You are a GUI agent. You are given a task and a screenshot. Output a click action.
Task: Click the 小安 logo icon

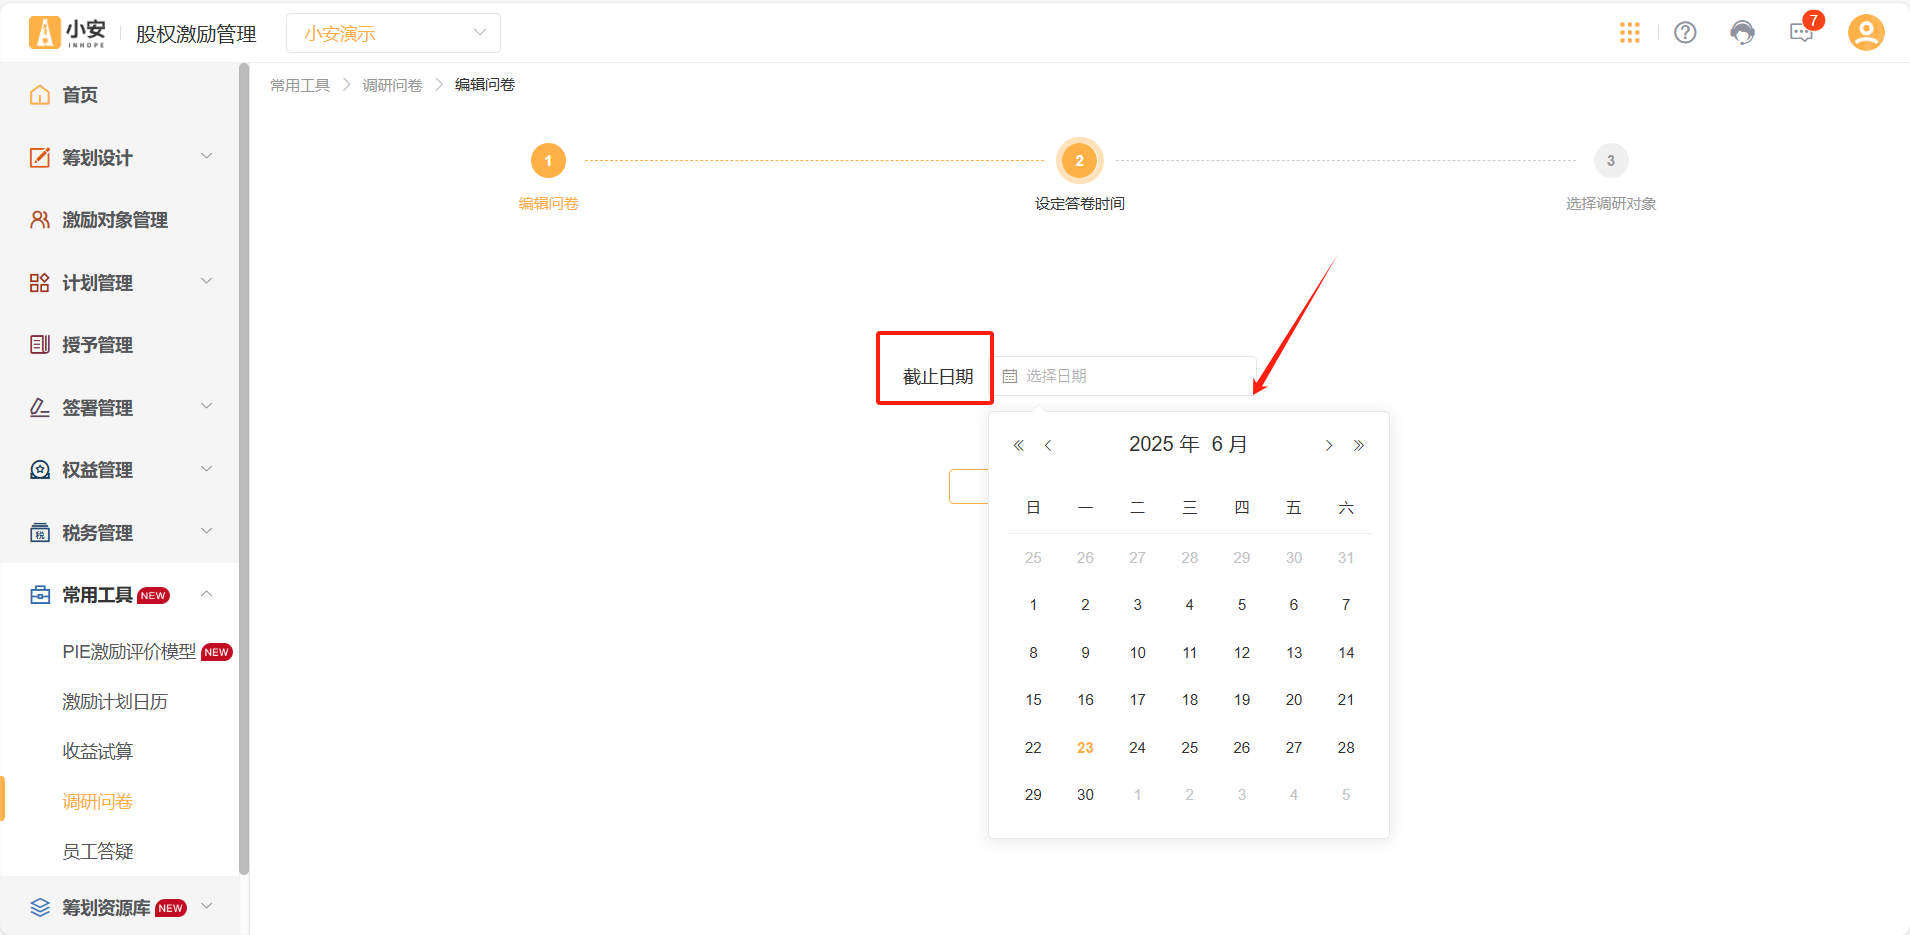click(x=44, y=33)
